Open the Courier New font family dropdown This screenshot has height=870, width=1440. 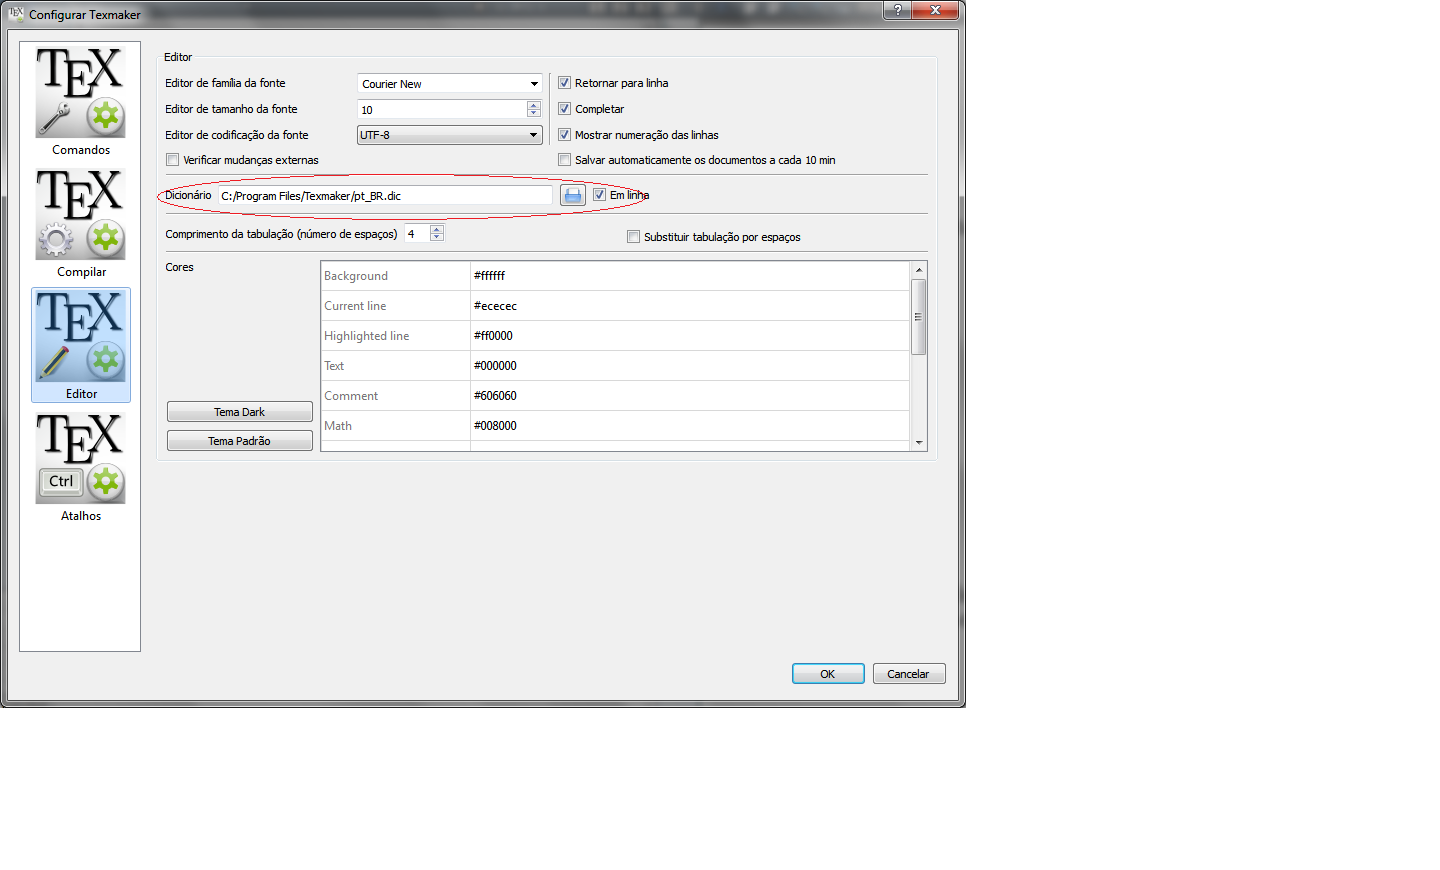tap(450, 84)
